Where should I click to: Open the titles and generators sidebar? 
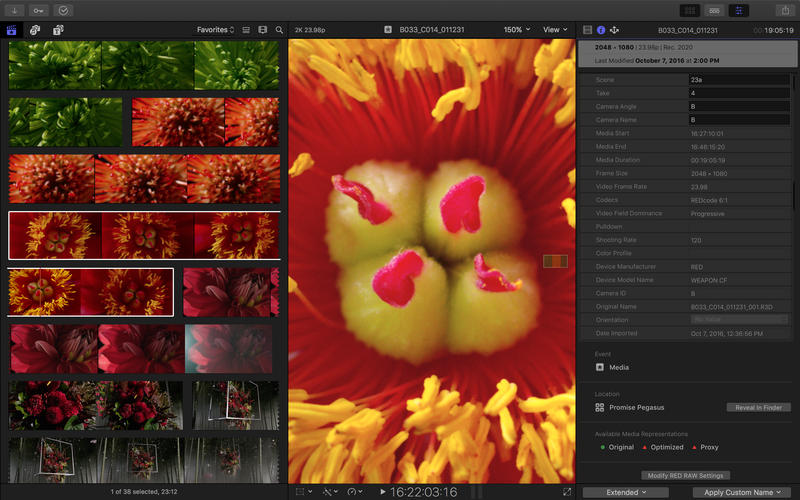coord(58,30)
